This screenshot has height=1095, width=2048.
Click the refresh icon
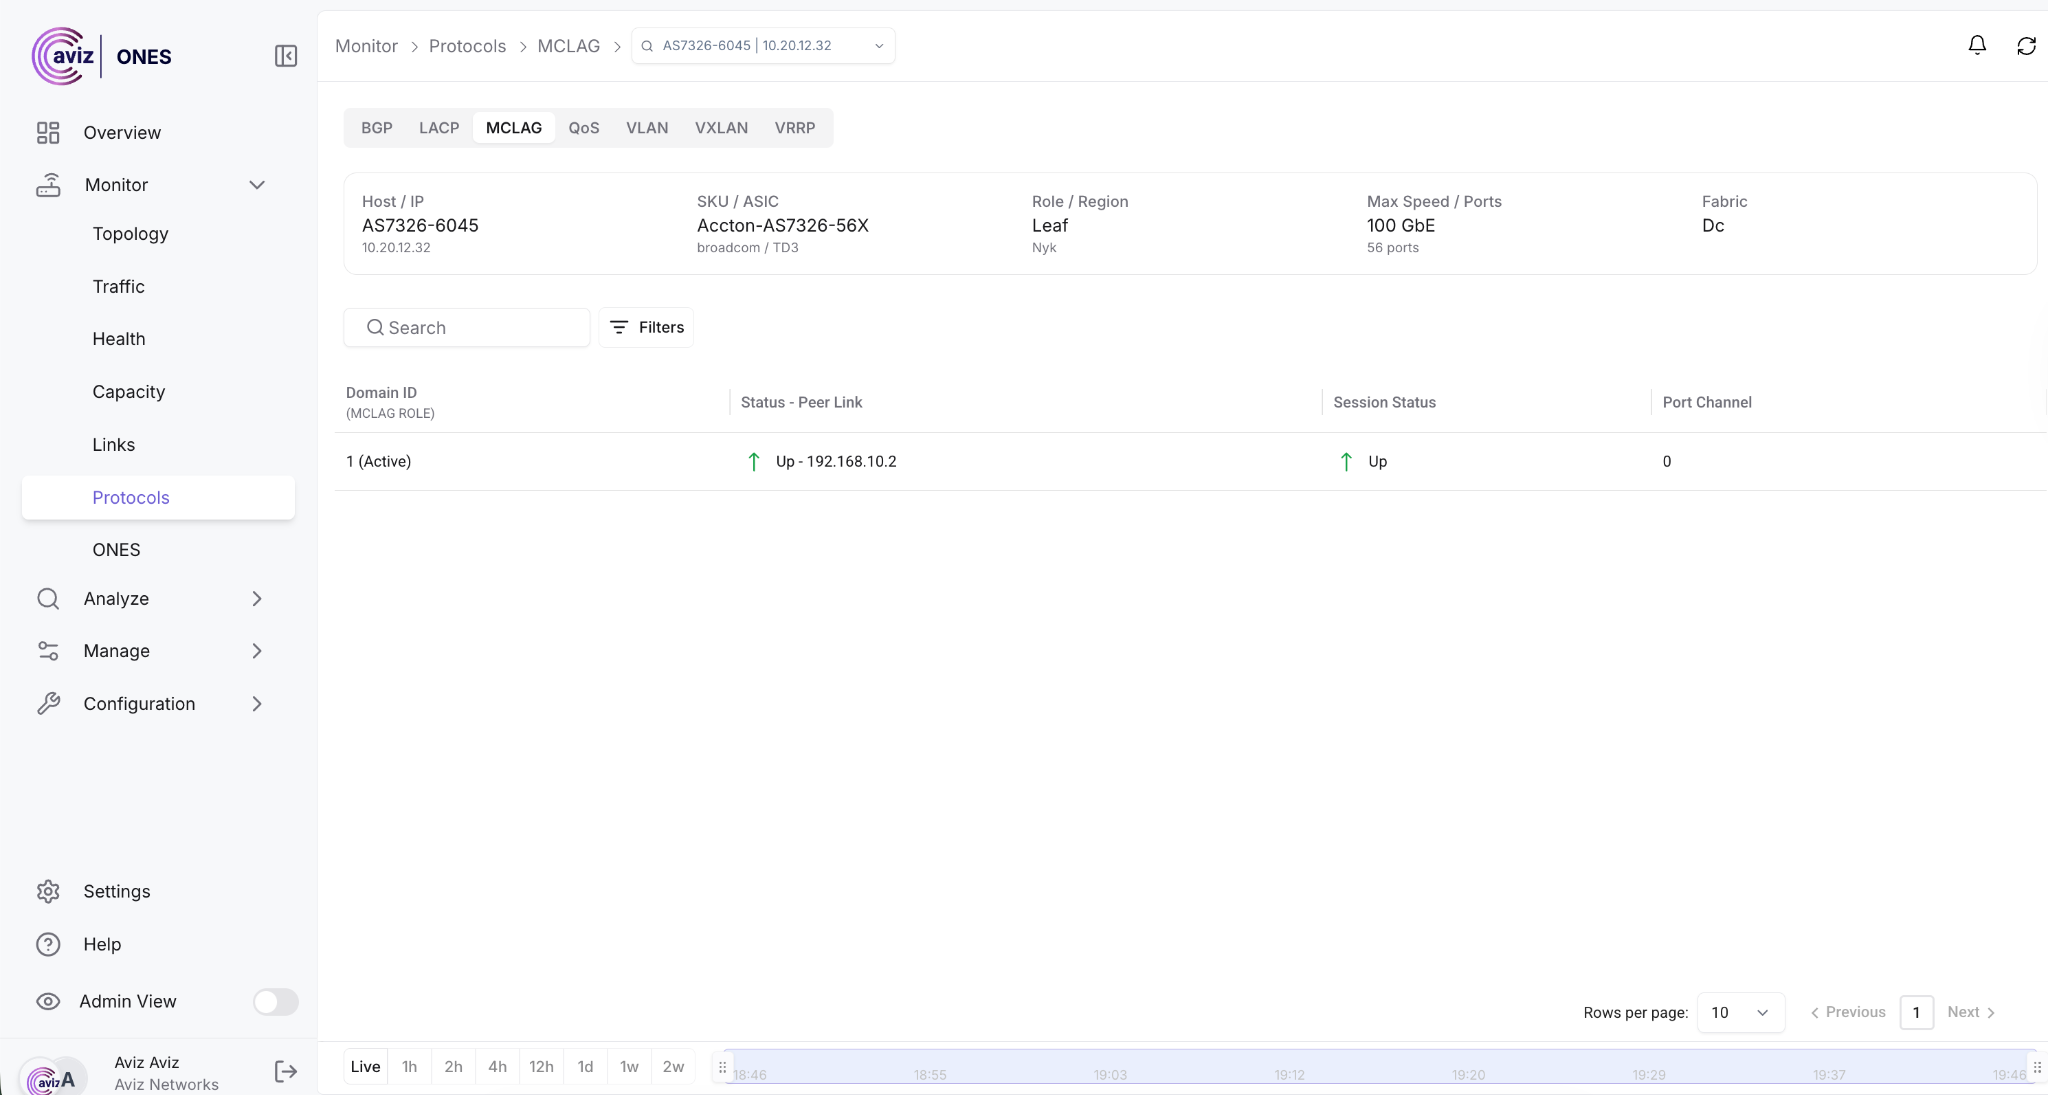coord(2026,46)
